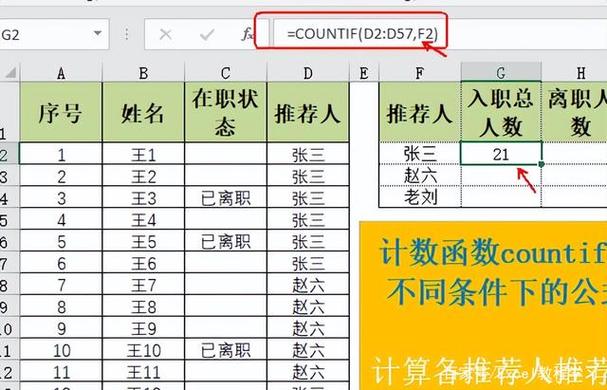Image resolution: width=607 pixels, height=390 pixels.
Task: Select column C header
Action: 226,73
